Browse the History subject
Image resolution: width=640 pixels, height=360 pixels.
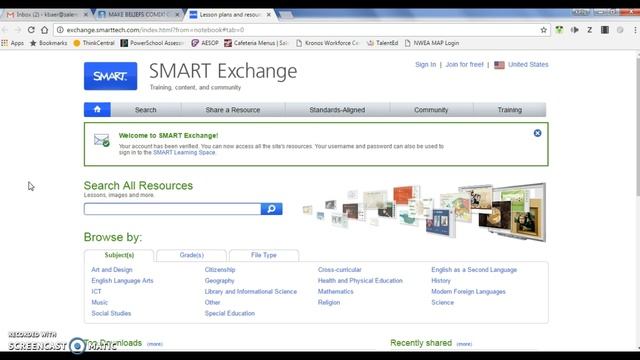(x=441, y=281)
